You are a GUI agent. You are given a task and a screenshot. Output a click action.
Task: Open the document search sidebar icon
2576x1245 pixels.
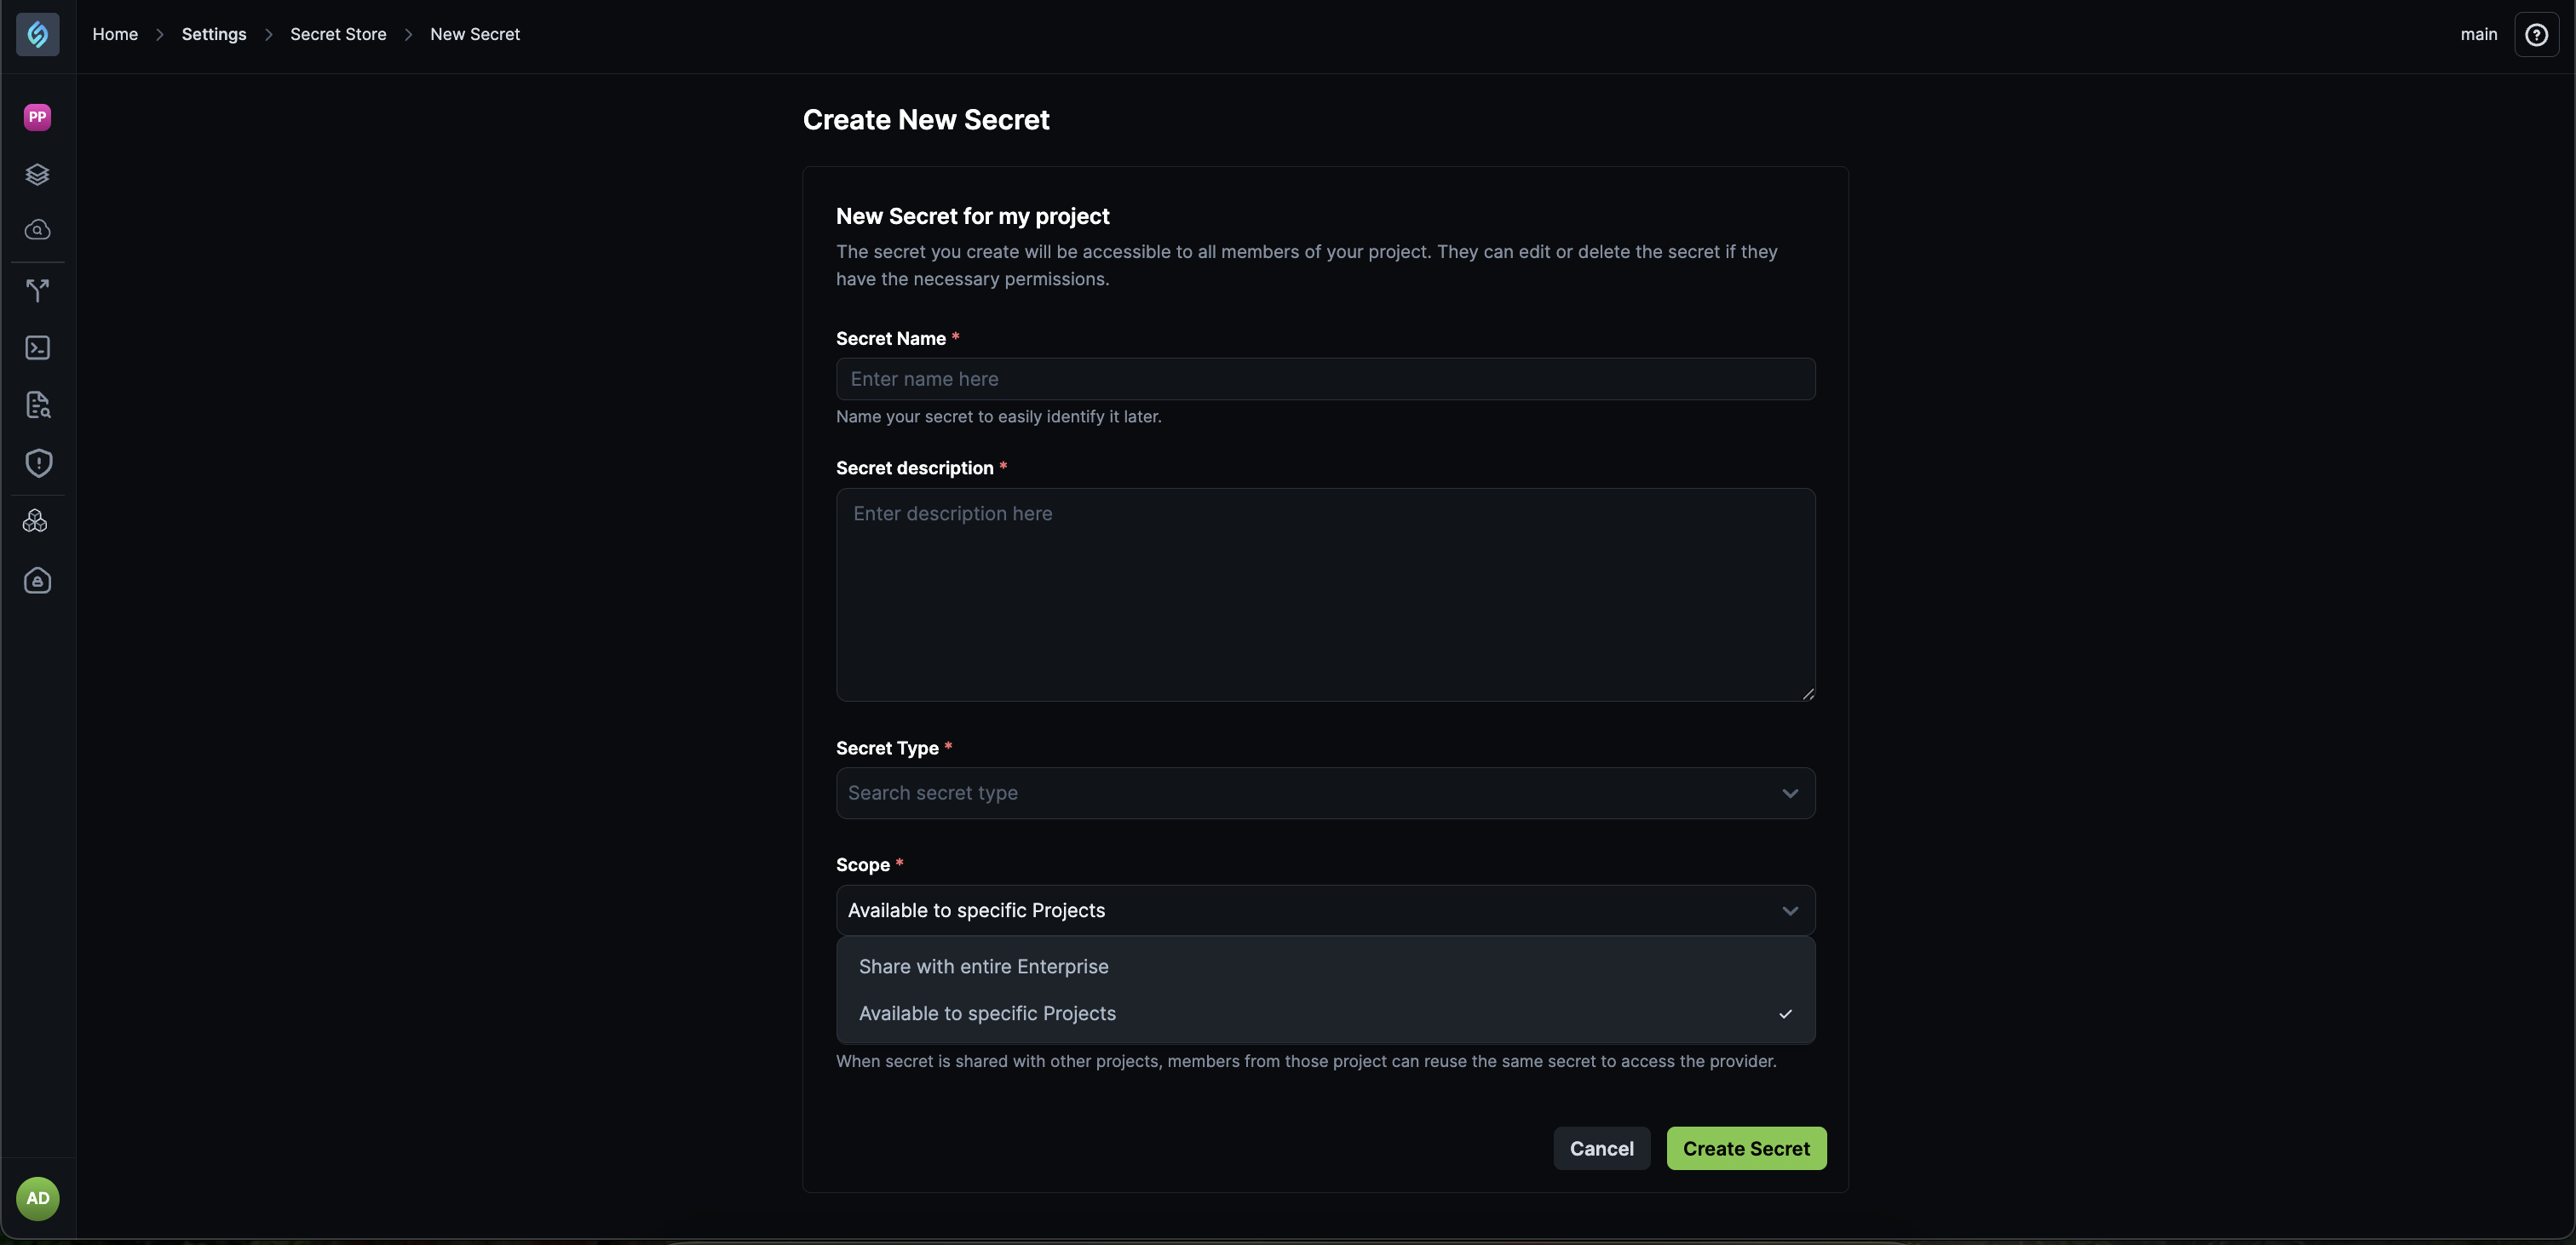point(38,405)
